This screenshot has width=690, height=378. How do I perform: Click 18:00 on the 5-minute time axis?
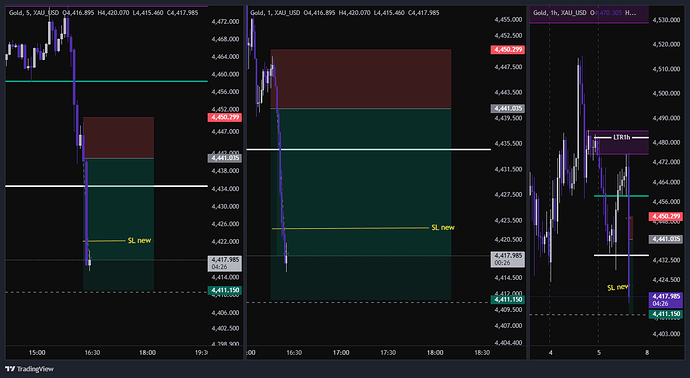[x=147, y=352]
